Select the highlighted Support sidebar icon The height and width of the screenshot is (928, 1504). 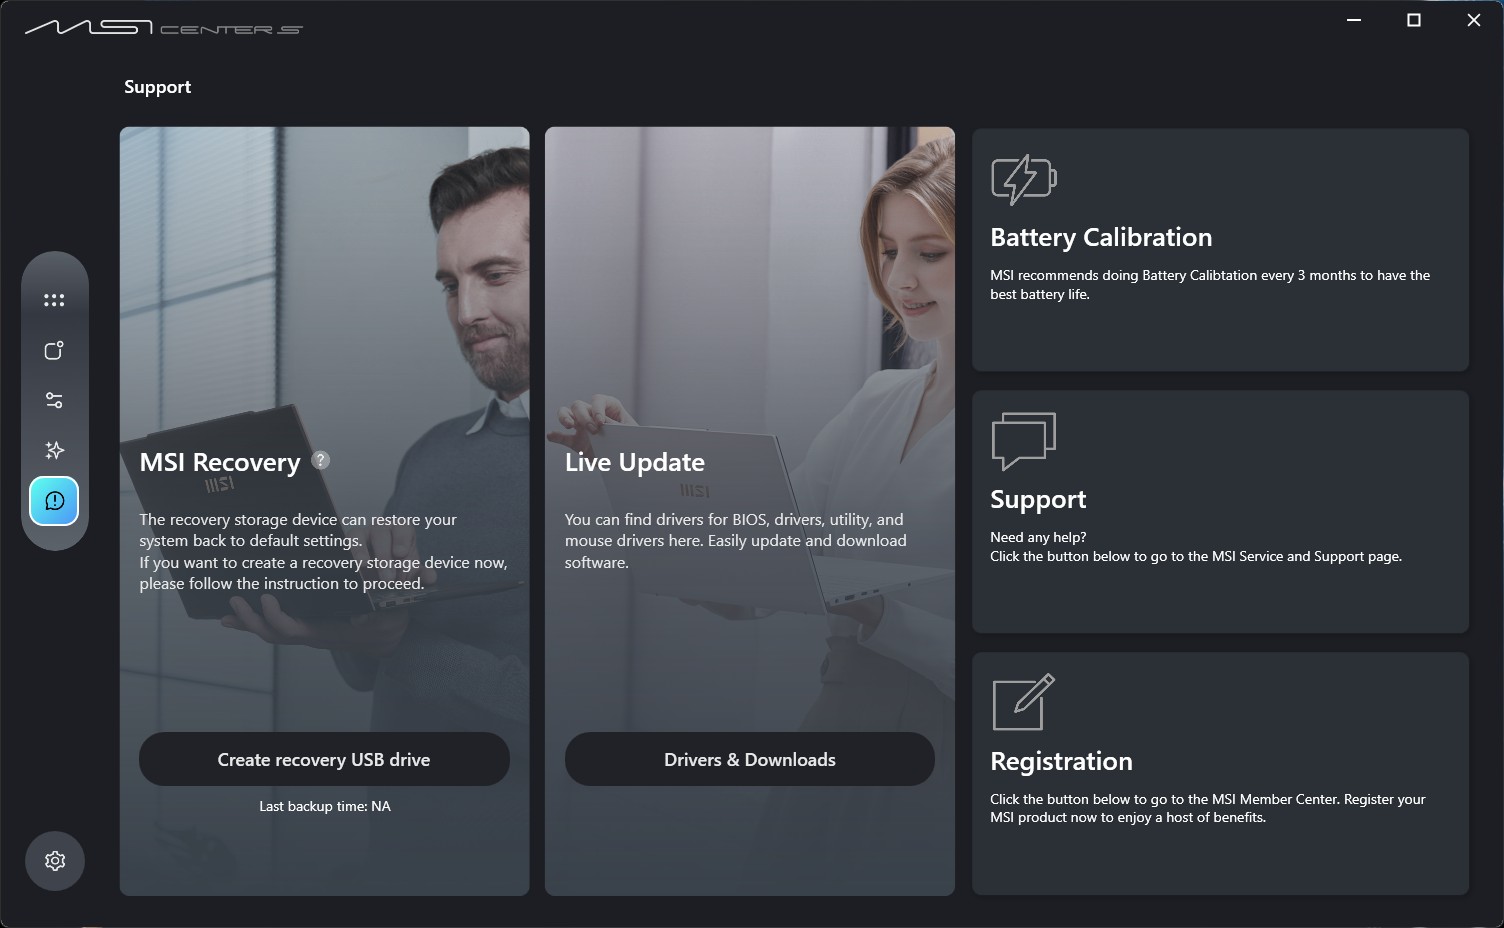[54, 501]
